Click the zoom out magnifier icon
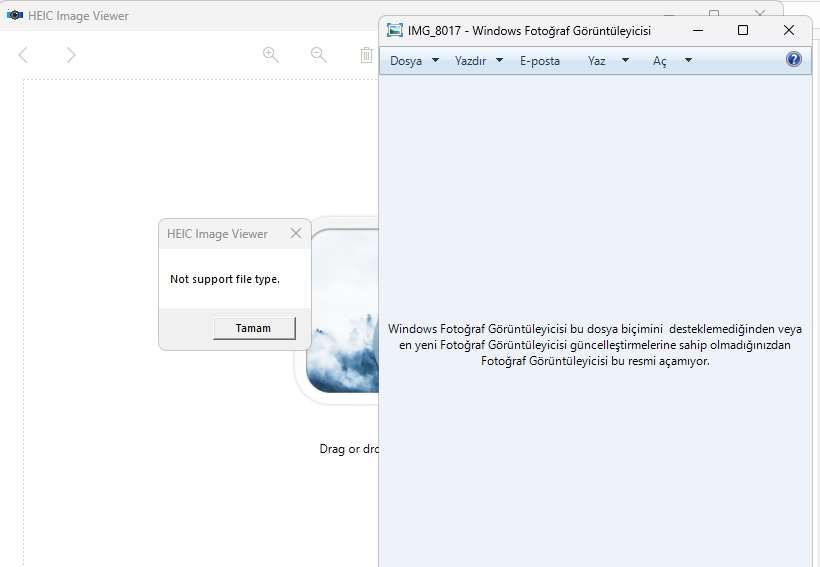 [x=319, y=55]
